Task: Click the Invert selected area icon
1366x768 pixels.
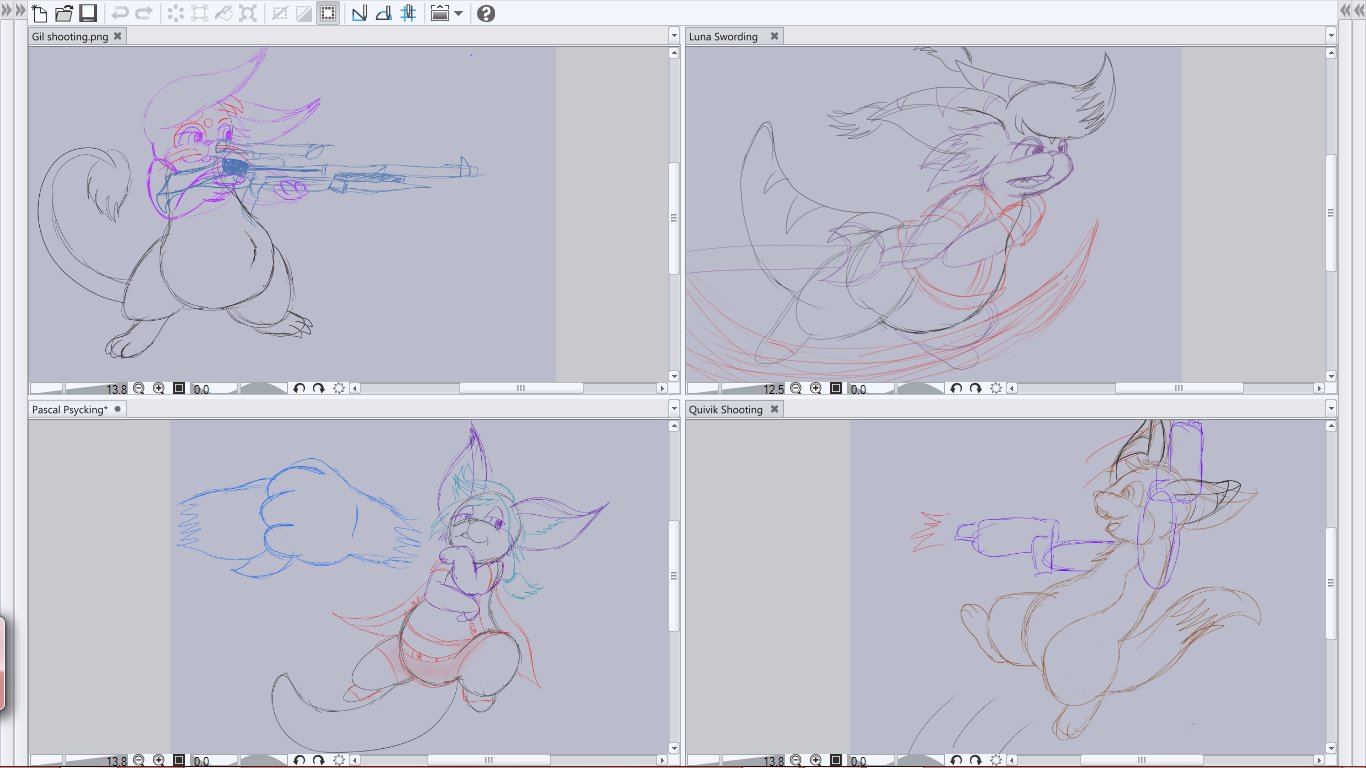Action: [x=304, y=13]
